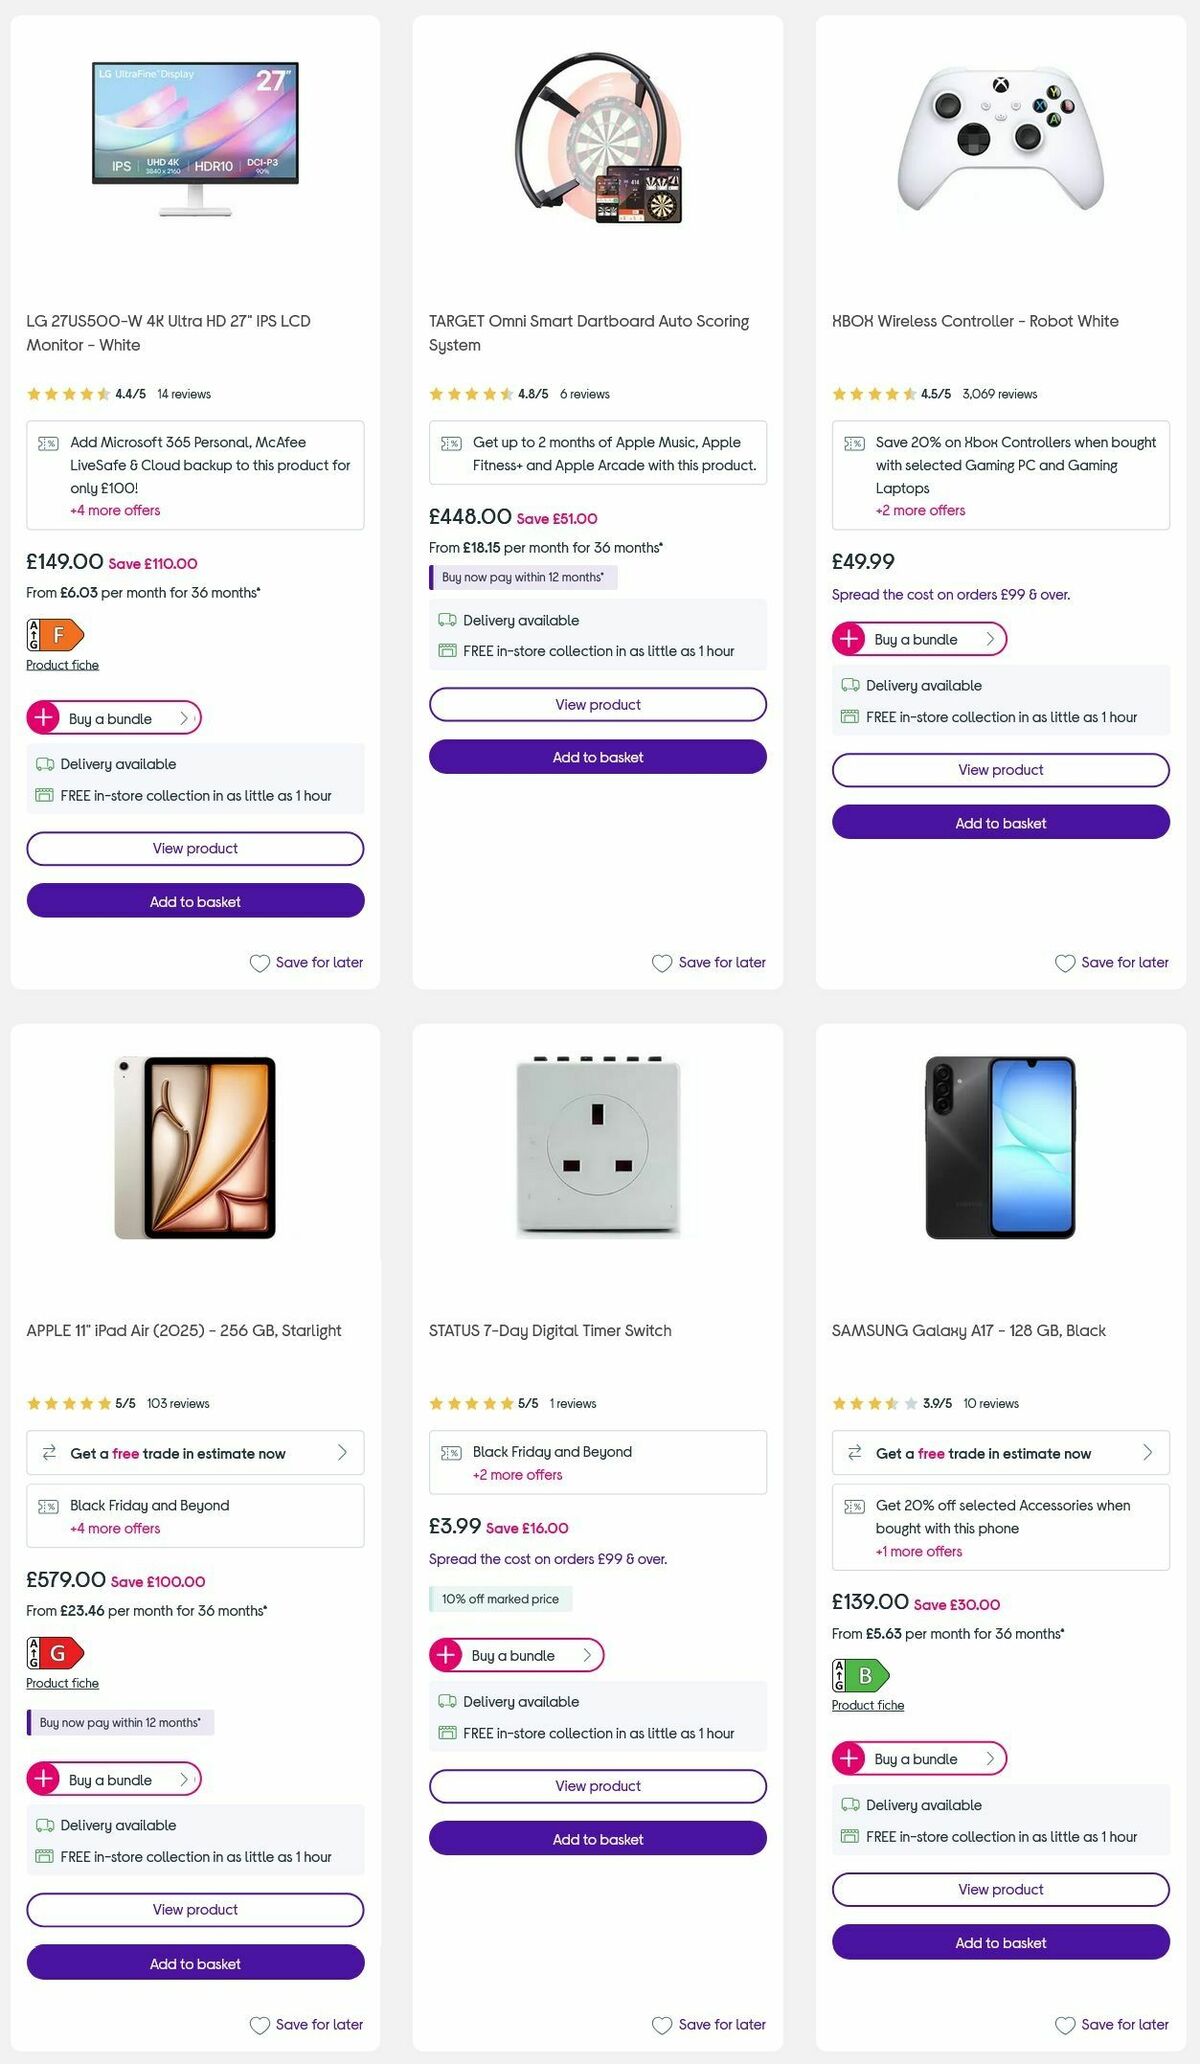Expand +2 more offers on timer switch

point(516,1475)
